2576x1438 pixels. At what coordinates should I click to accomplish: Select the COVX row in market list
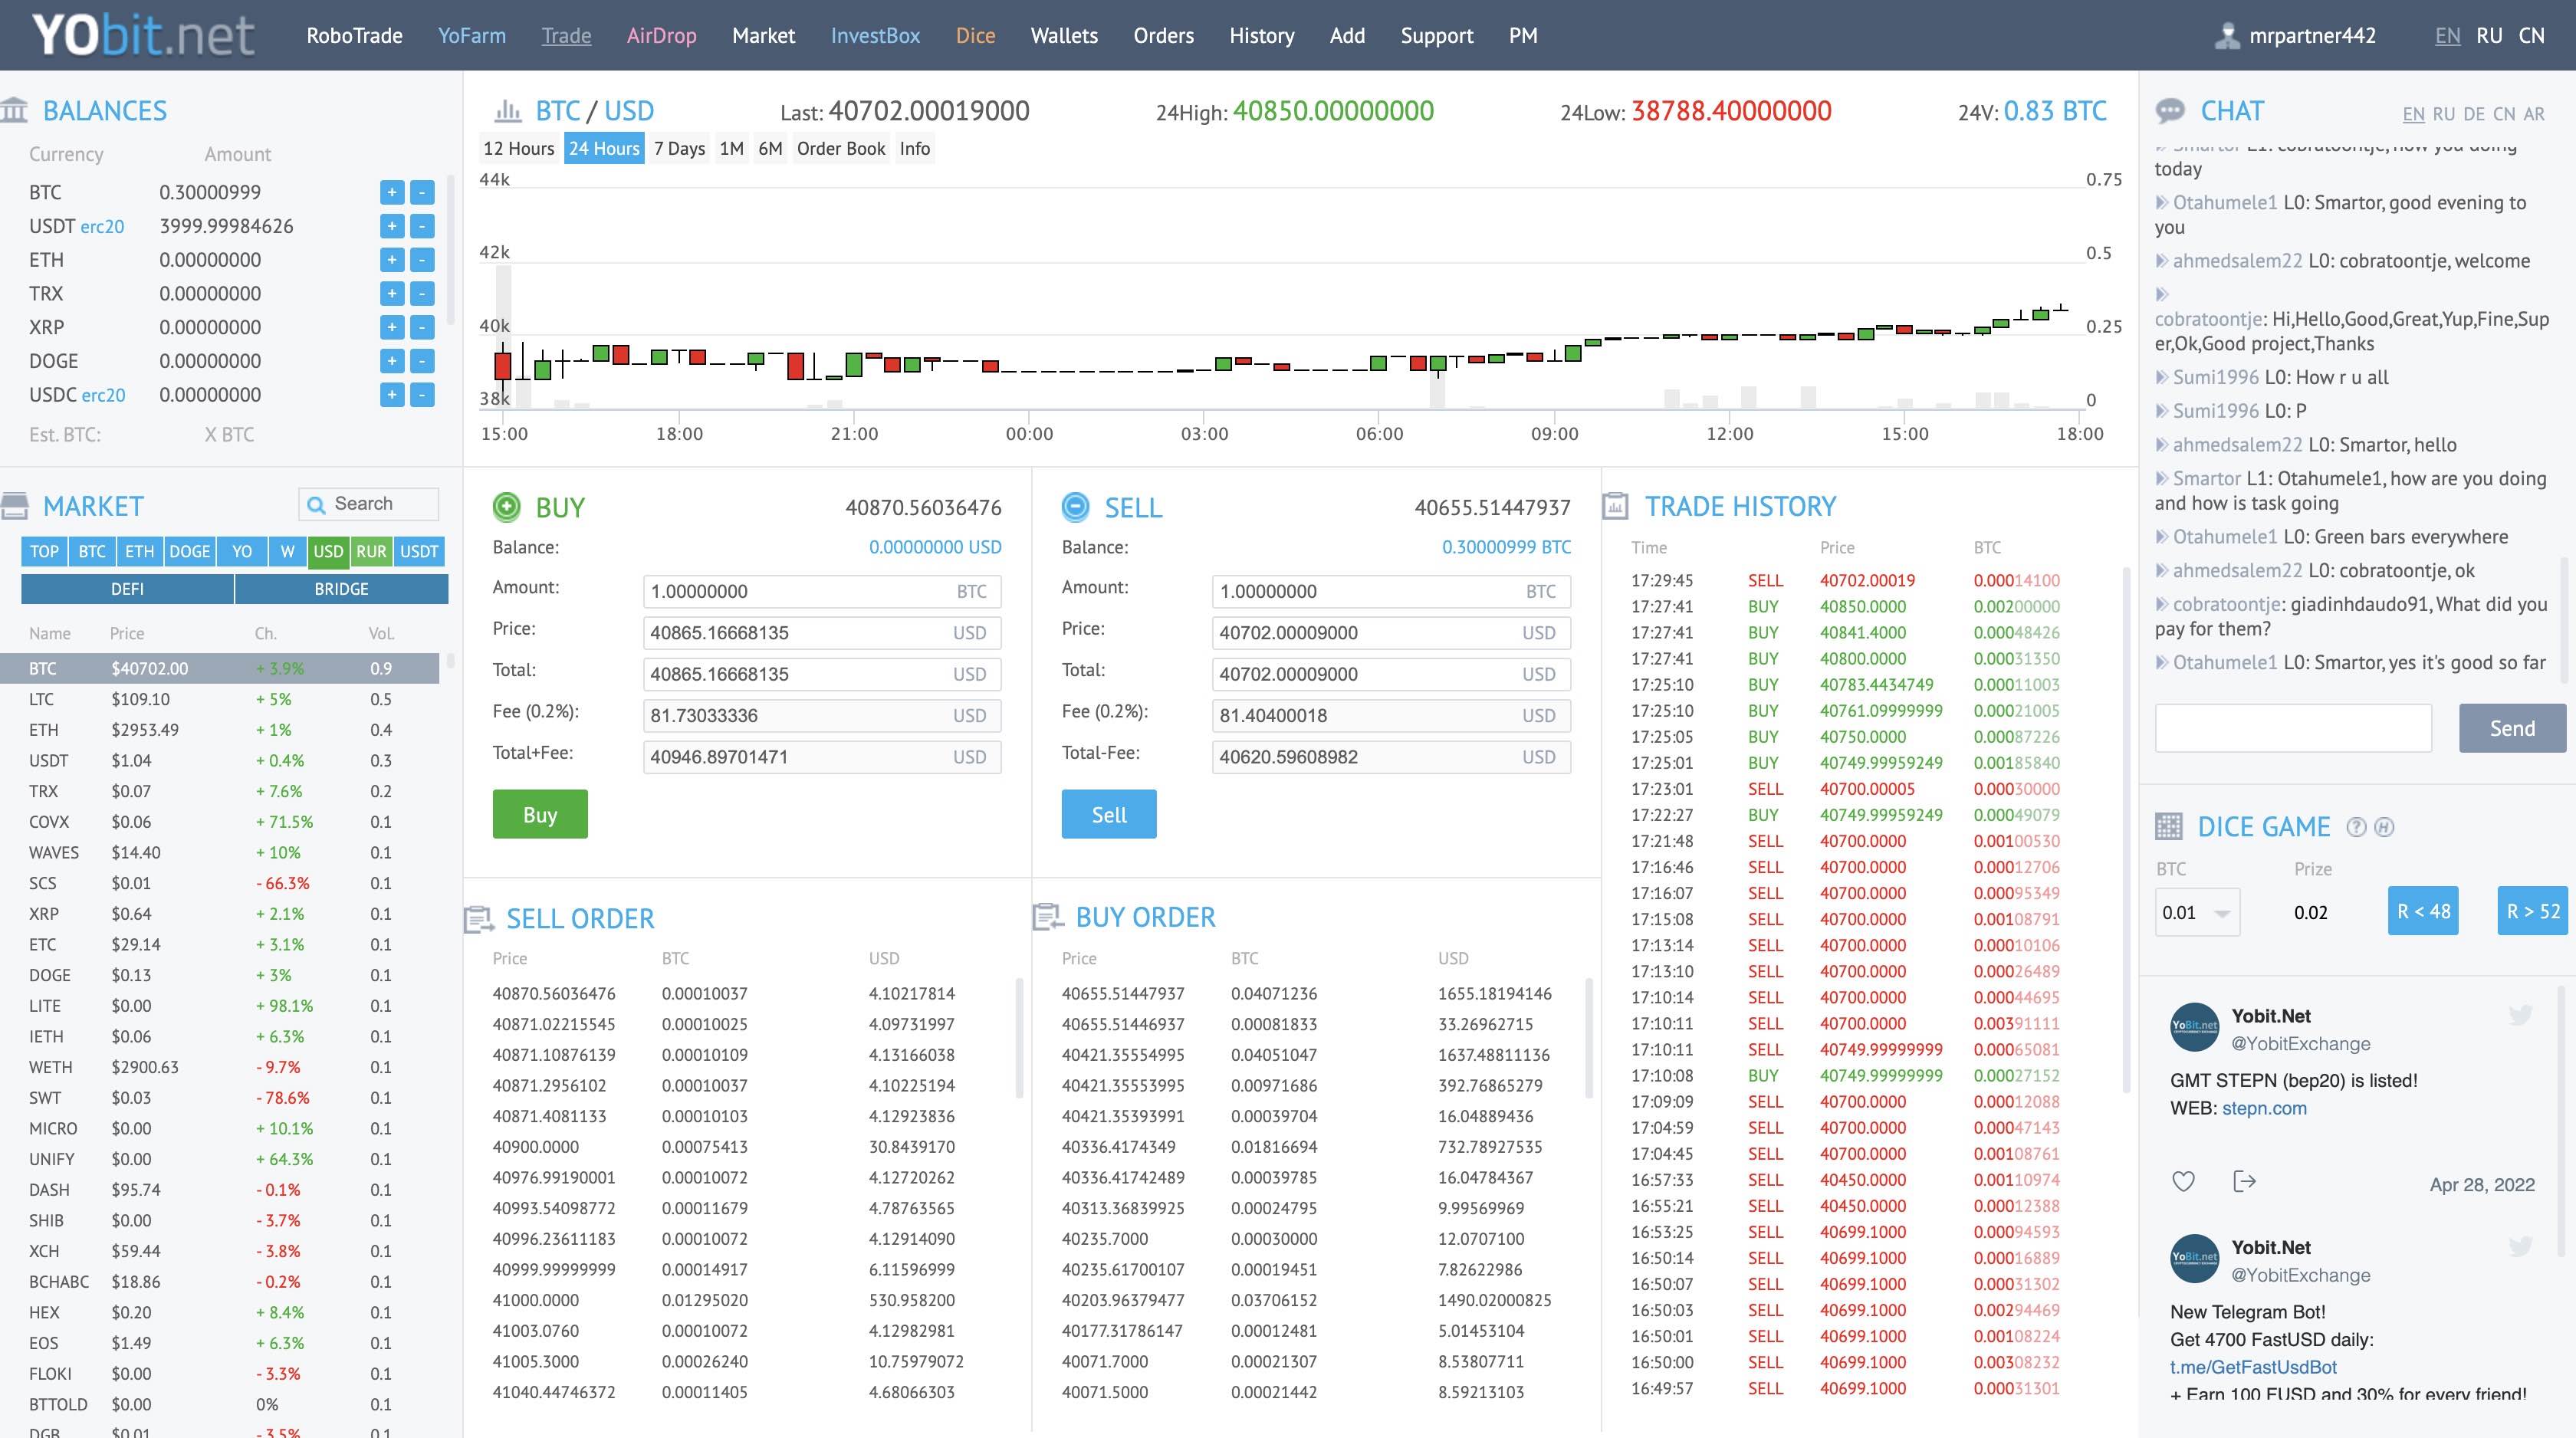coord(220,822)
